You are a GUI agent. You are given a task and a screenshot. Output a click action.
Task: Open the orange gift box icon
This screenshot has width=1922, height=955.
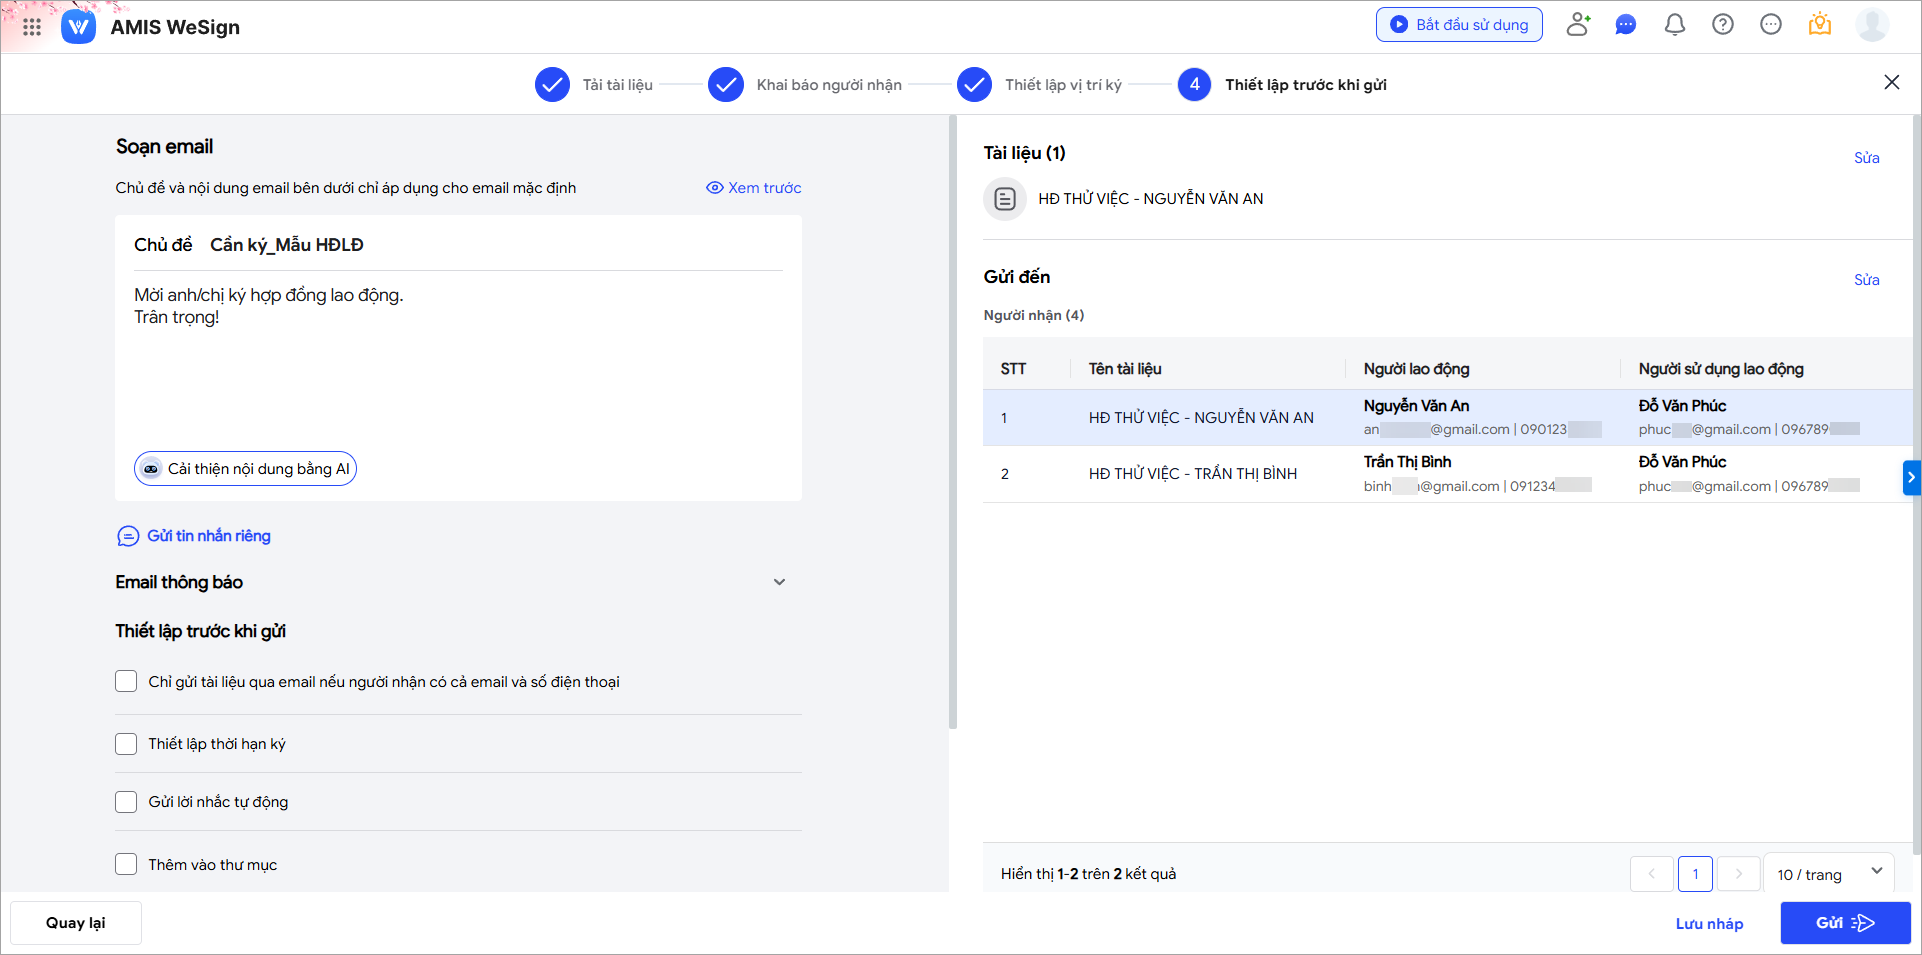pyautogui.click(x=1820, y=25)
